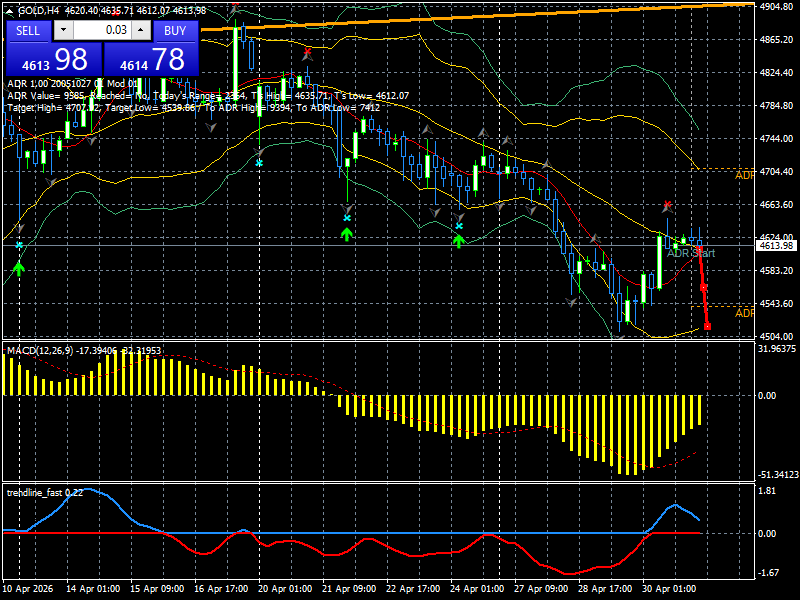Click the 0.03 volume input field
The width and height of the screenshot is (800, 600).
click(x=102, y=30)
